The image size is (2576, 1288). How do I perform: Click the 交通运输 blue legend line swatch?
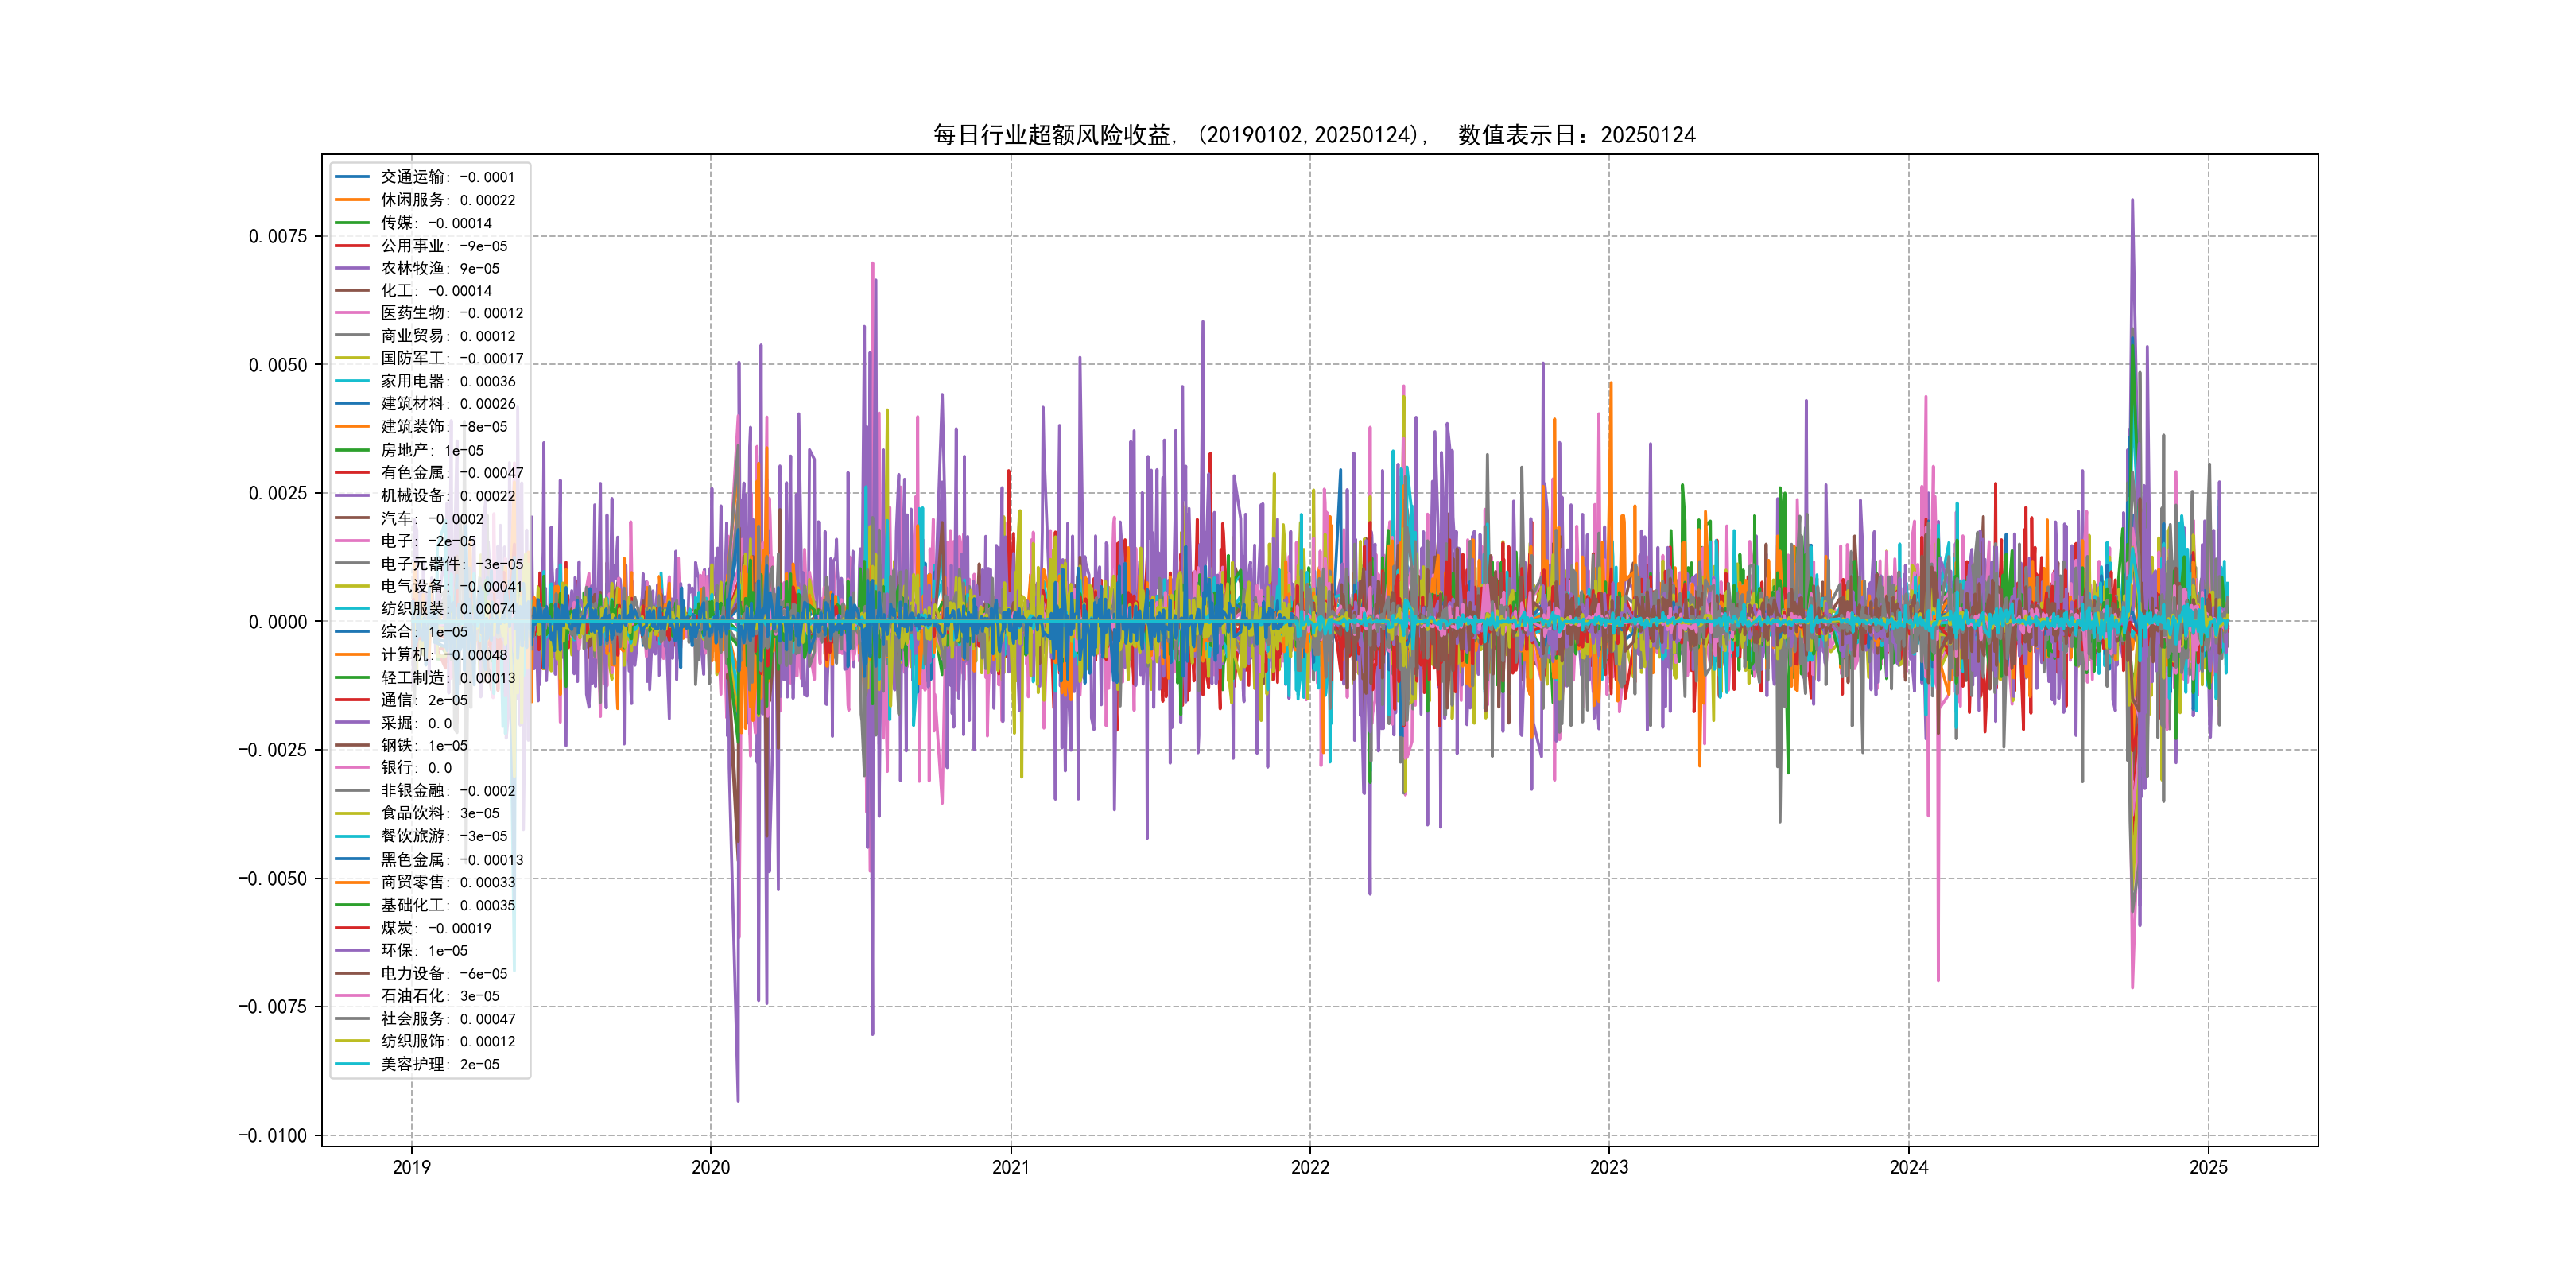click(352, 177)
